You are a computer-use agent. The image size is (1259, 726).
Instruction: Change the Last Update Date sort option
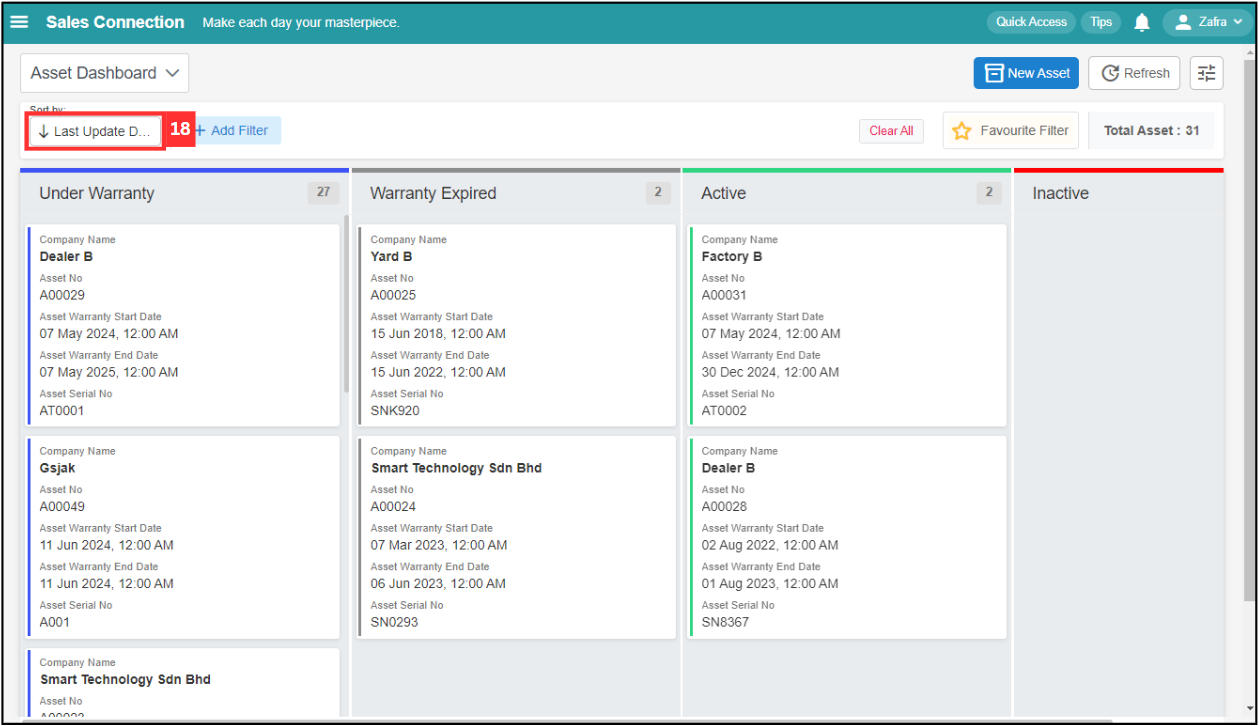[96, 131]
